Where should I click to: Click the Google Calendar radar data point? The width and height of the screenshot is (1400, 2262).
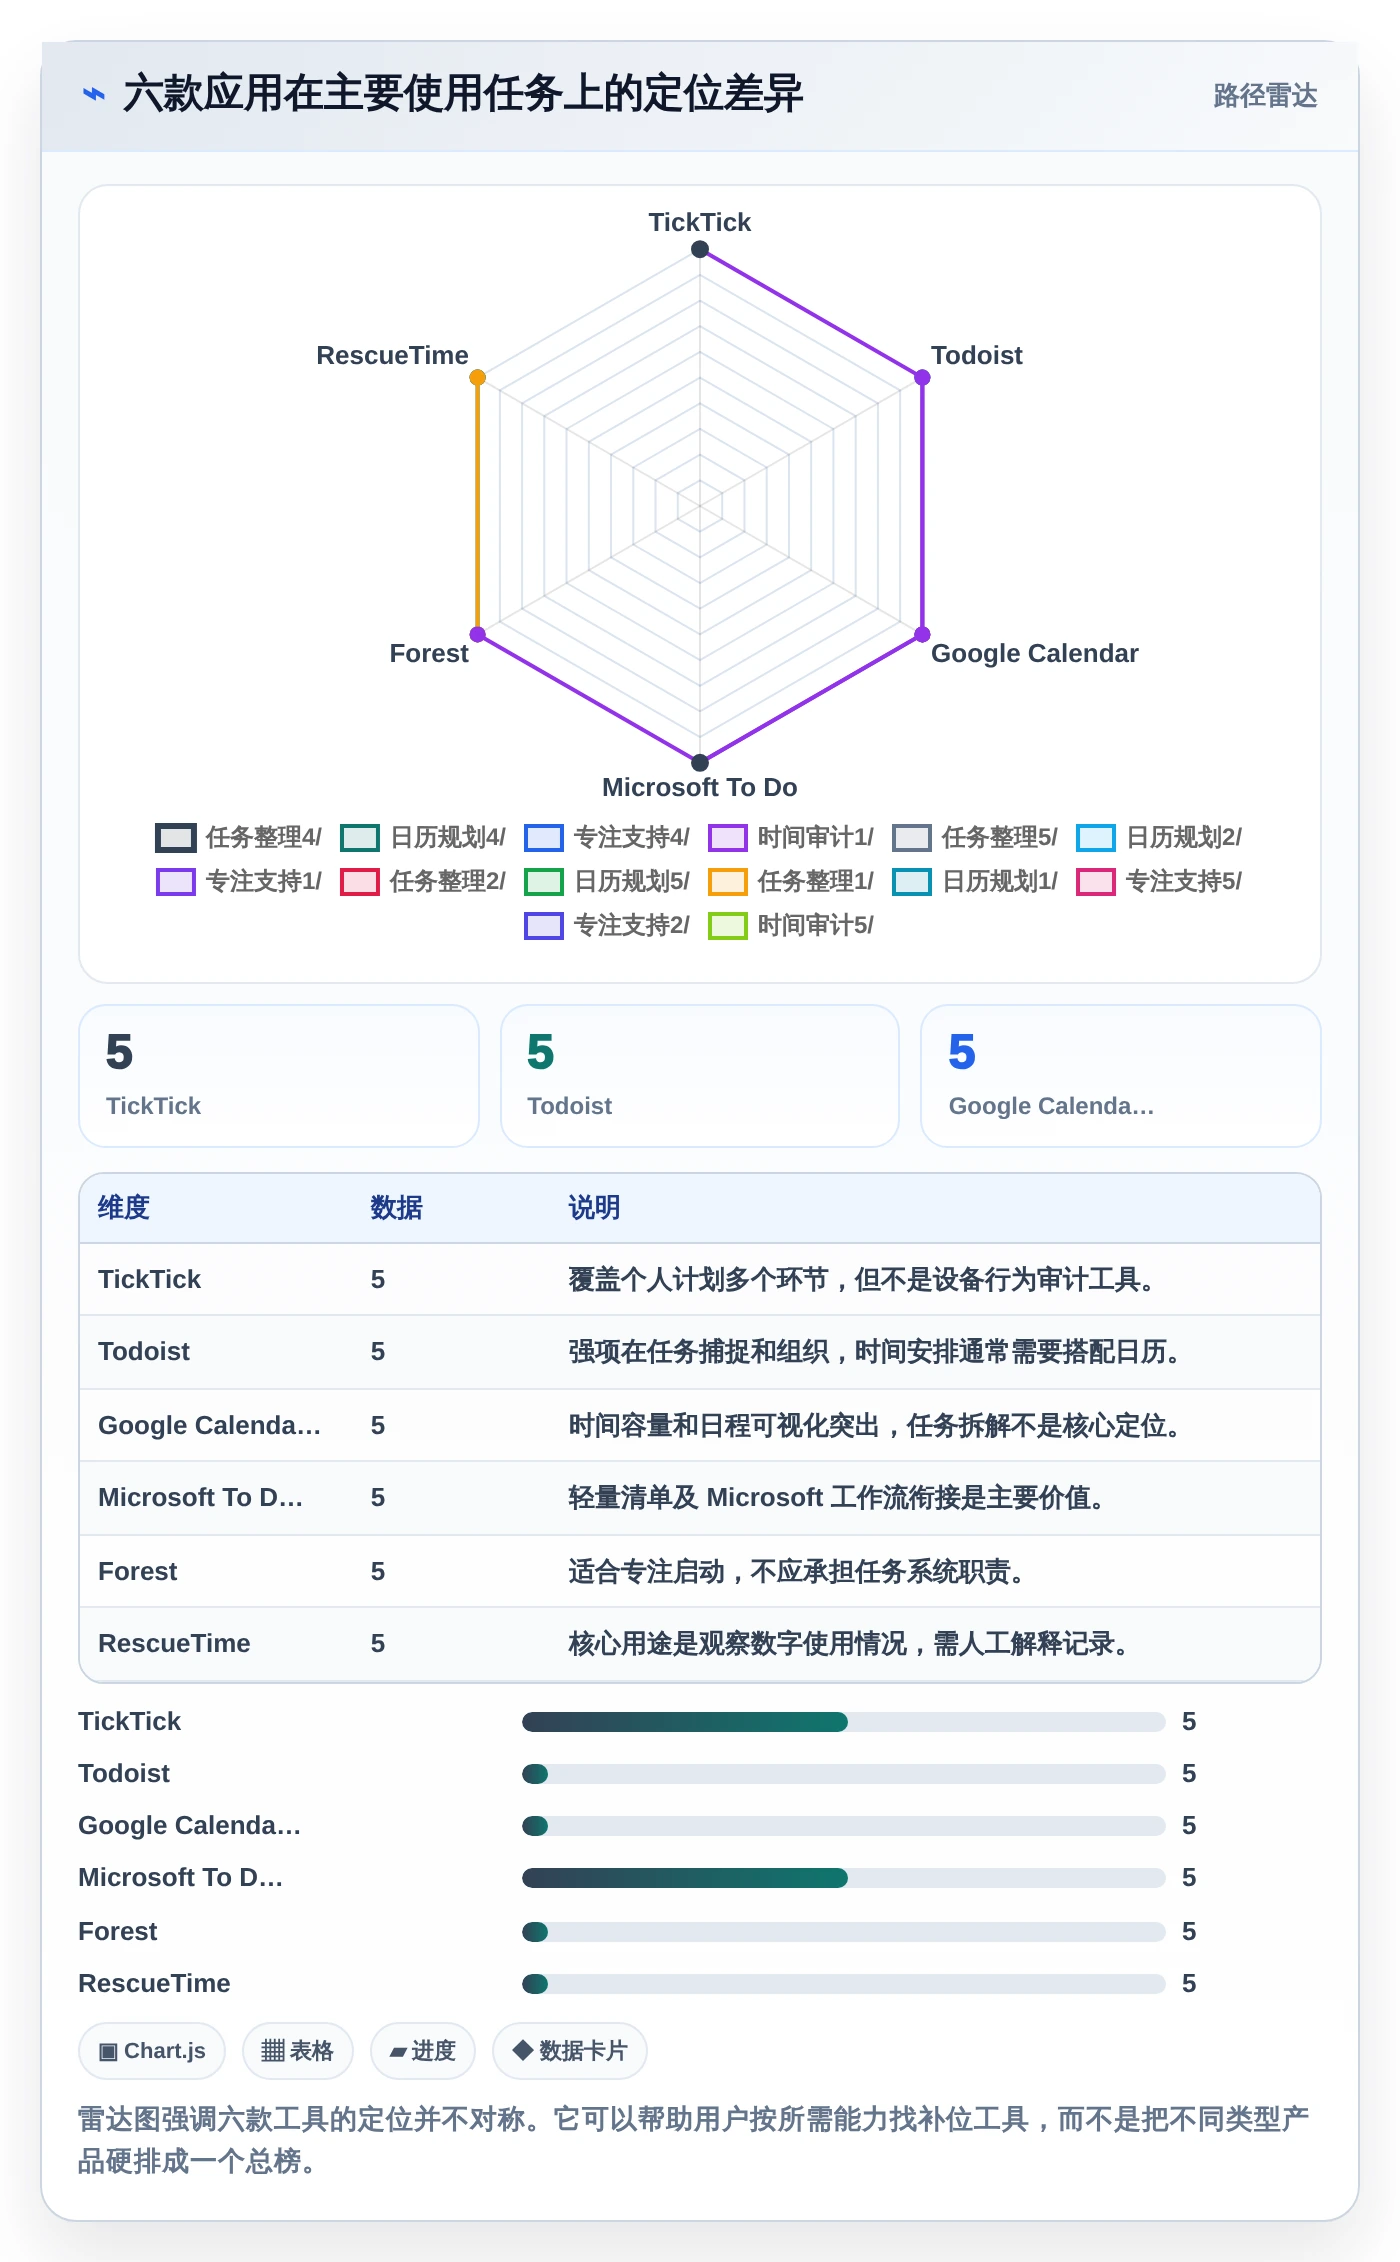click(922, 634)
